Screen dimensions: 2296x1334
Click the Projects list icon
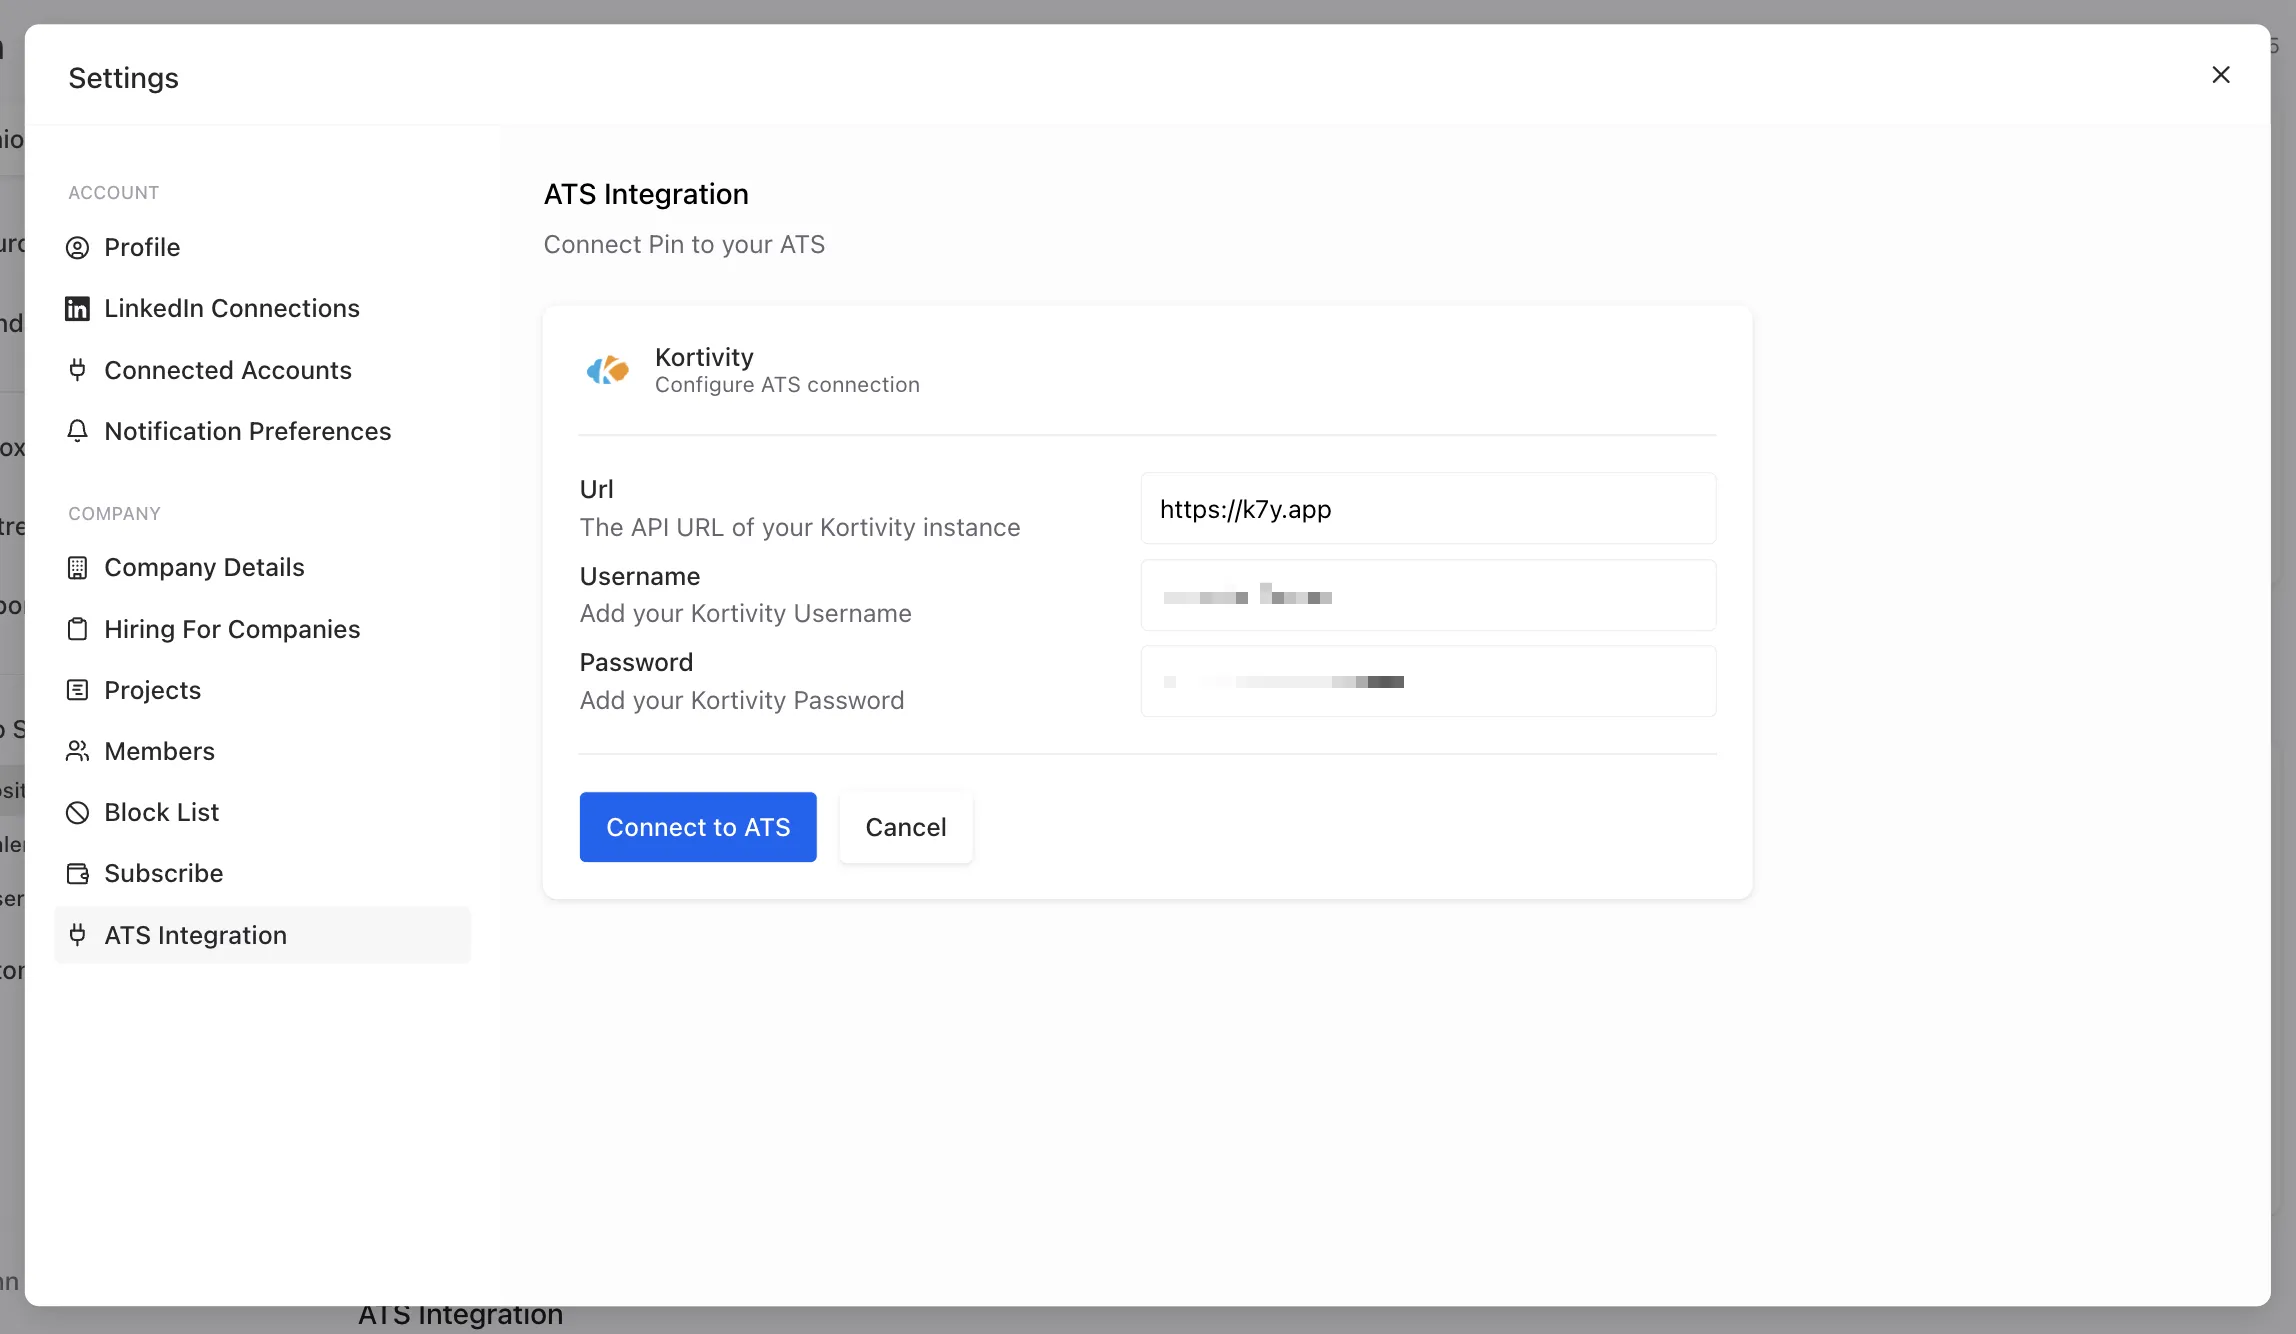(77, 690)
